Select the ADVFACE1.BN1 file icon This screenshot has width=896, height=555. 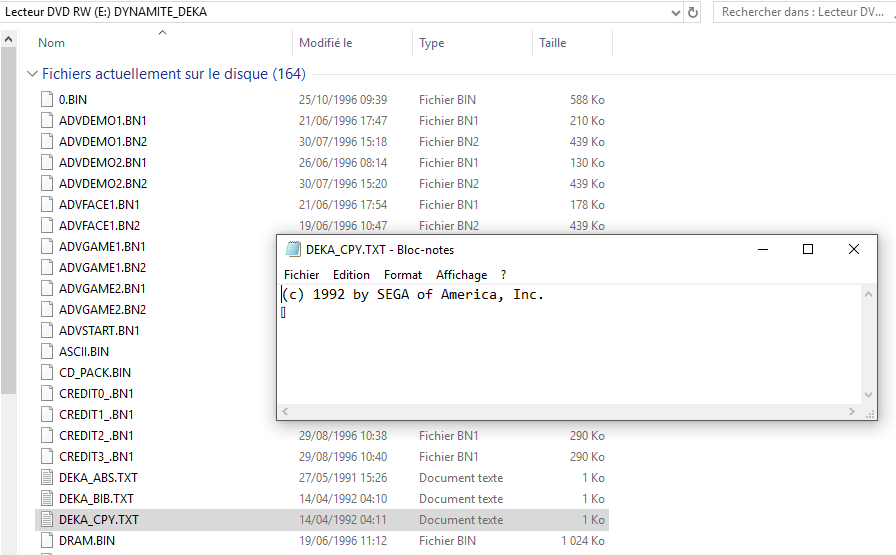tap(47, 205)
